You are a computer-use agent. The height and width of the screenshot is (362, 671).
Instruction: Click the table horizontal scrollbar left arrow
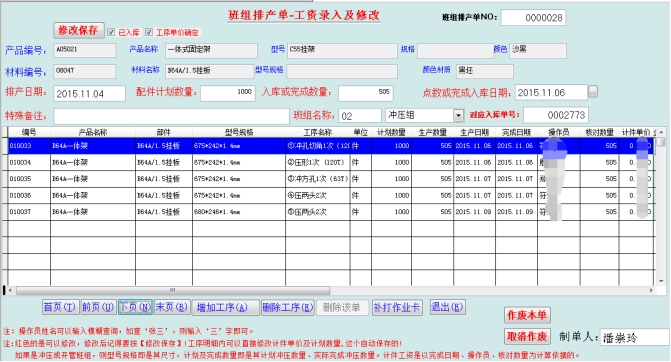(x=10, y=290)
